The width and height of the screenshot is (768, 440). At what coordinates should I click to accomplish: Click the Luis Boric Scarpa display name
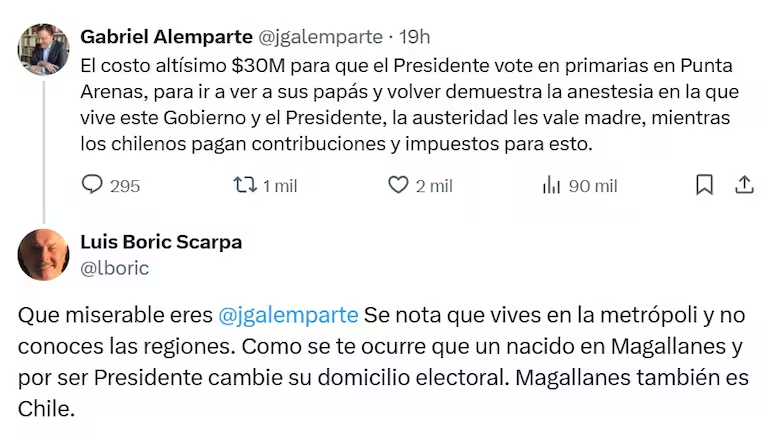coord(160,242)
